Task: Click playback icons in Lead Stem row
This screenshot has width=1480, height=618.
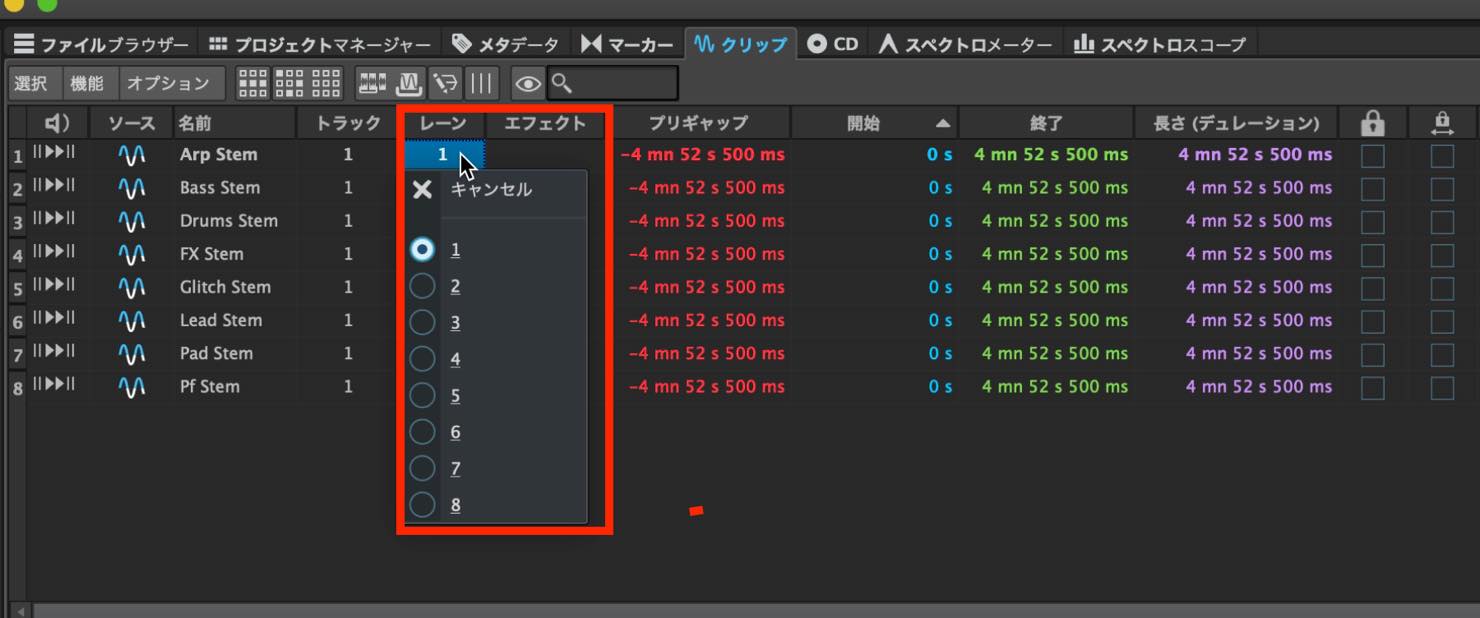Action: 54,318
